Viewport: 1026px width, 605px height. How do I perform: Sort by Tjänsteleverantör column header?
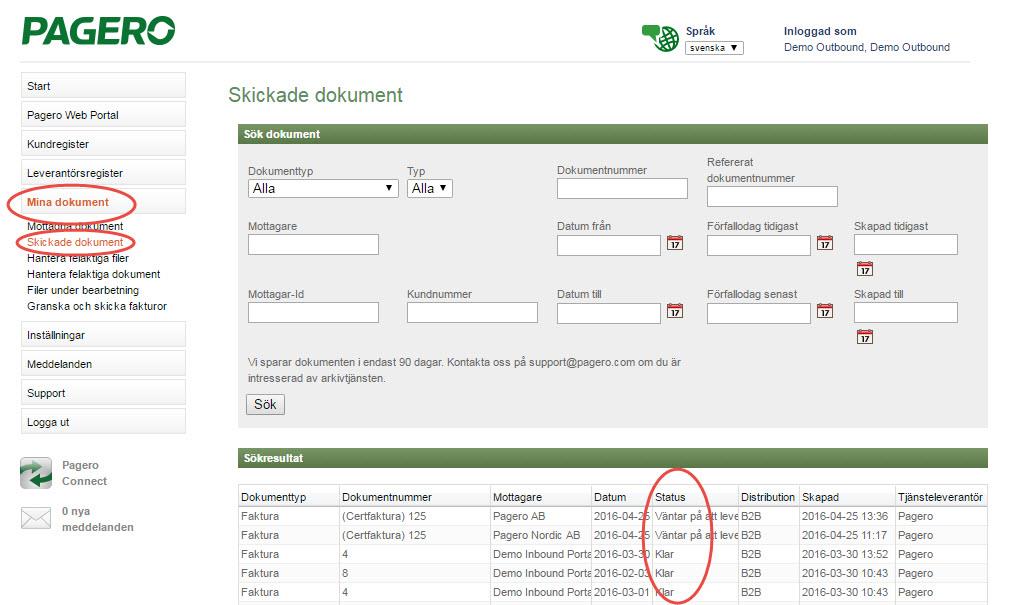[x=941, y=497]
